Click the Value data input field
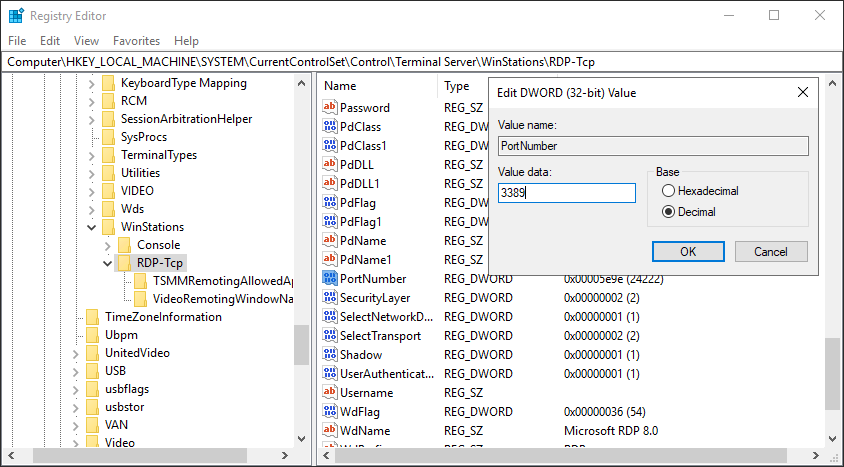 [567, 193]
